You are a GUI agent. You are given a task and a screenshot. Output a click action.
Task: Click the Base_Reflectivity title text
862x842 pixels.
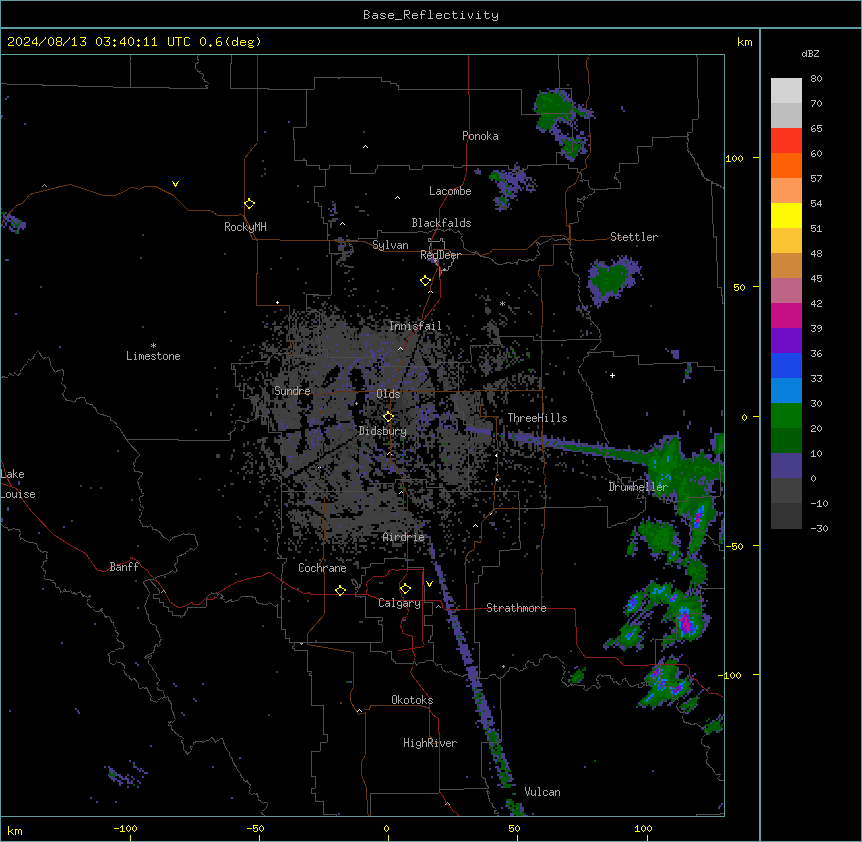[x=431, y=15]
